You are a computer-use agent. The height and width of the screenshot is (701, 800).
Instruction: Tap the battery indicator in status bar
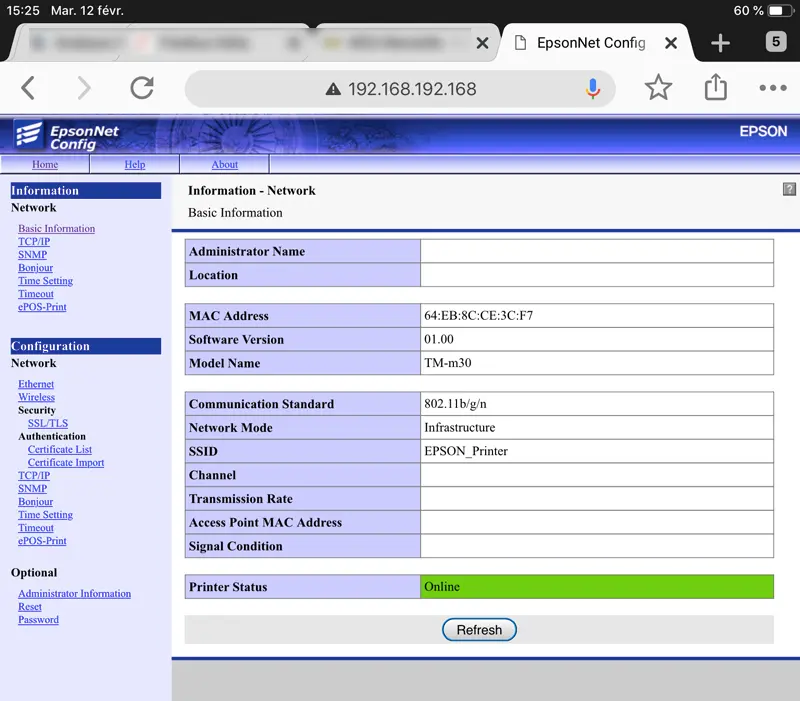click(x=780, y=10)
